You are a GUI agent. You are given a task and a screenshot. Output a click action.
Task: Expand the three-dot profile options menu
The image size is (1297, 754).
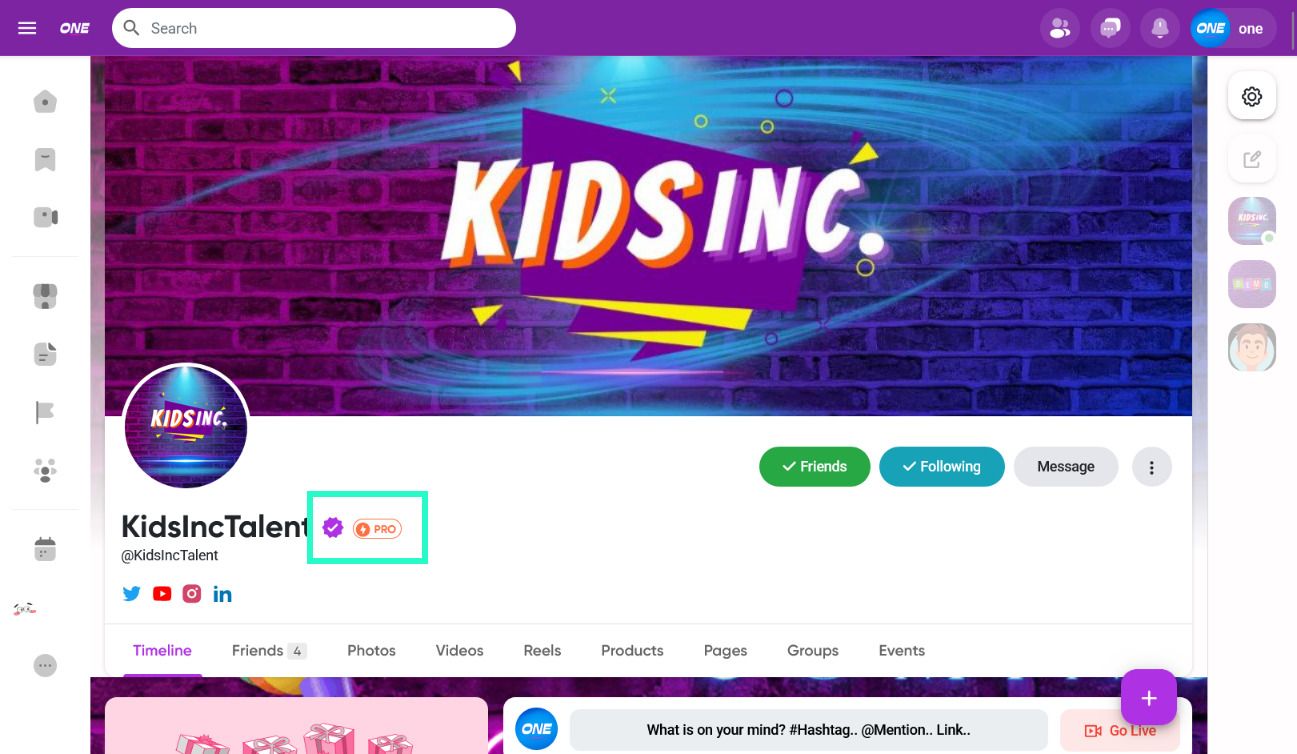tap(1152, 467)
